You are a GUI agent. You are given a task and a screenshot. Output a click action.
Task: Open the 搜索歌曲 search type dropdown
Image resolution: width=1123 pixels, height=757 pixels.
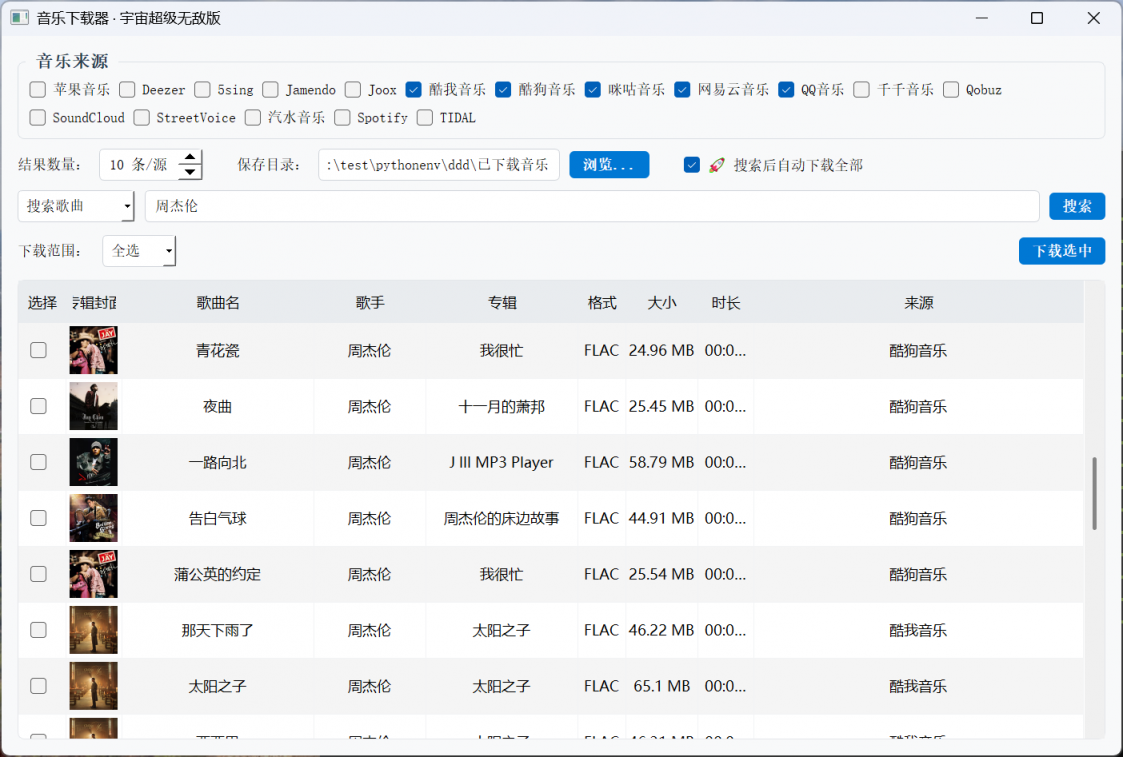[x=76, y=207]
